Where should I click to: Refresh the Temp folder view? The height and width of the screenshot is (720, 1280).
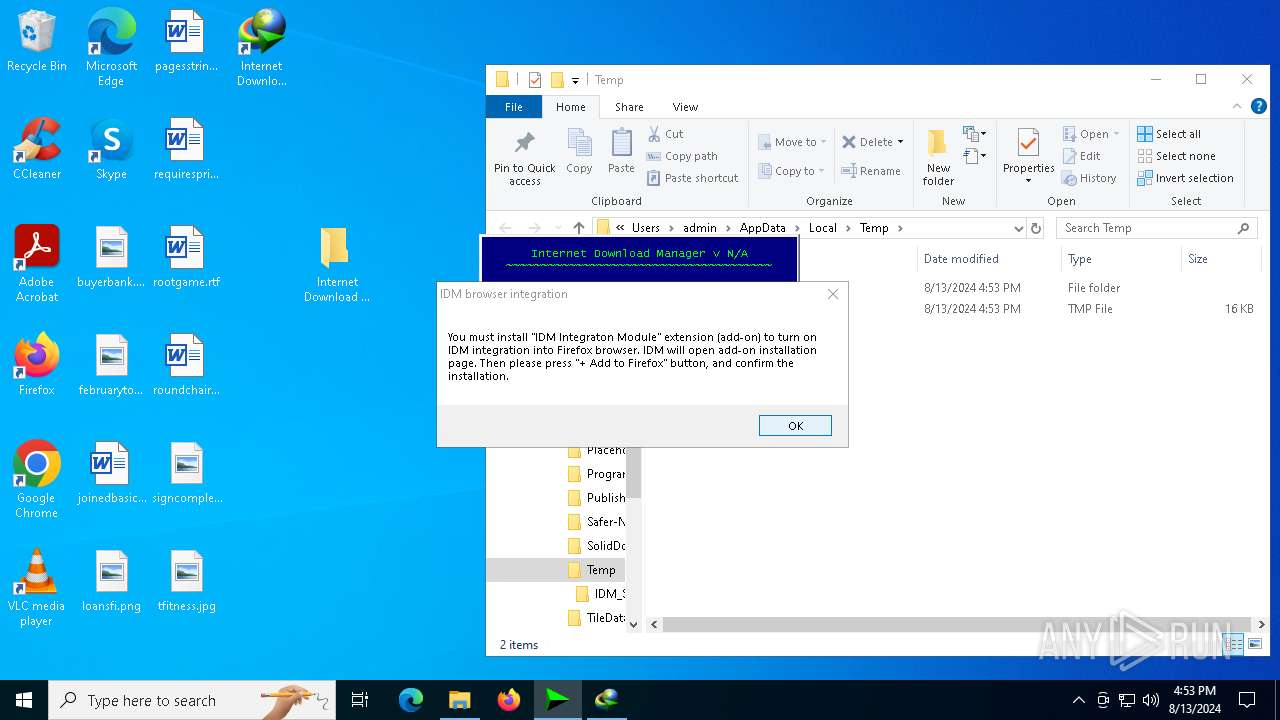tap(1036, 228)
